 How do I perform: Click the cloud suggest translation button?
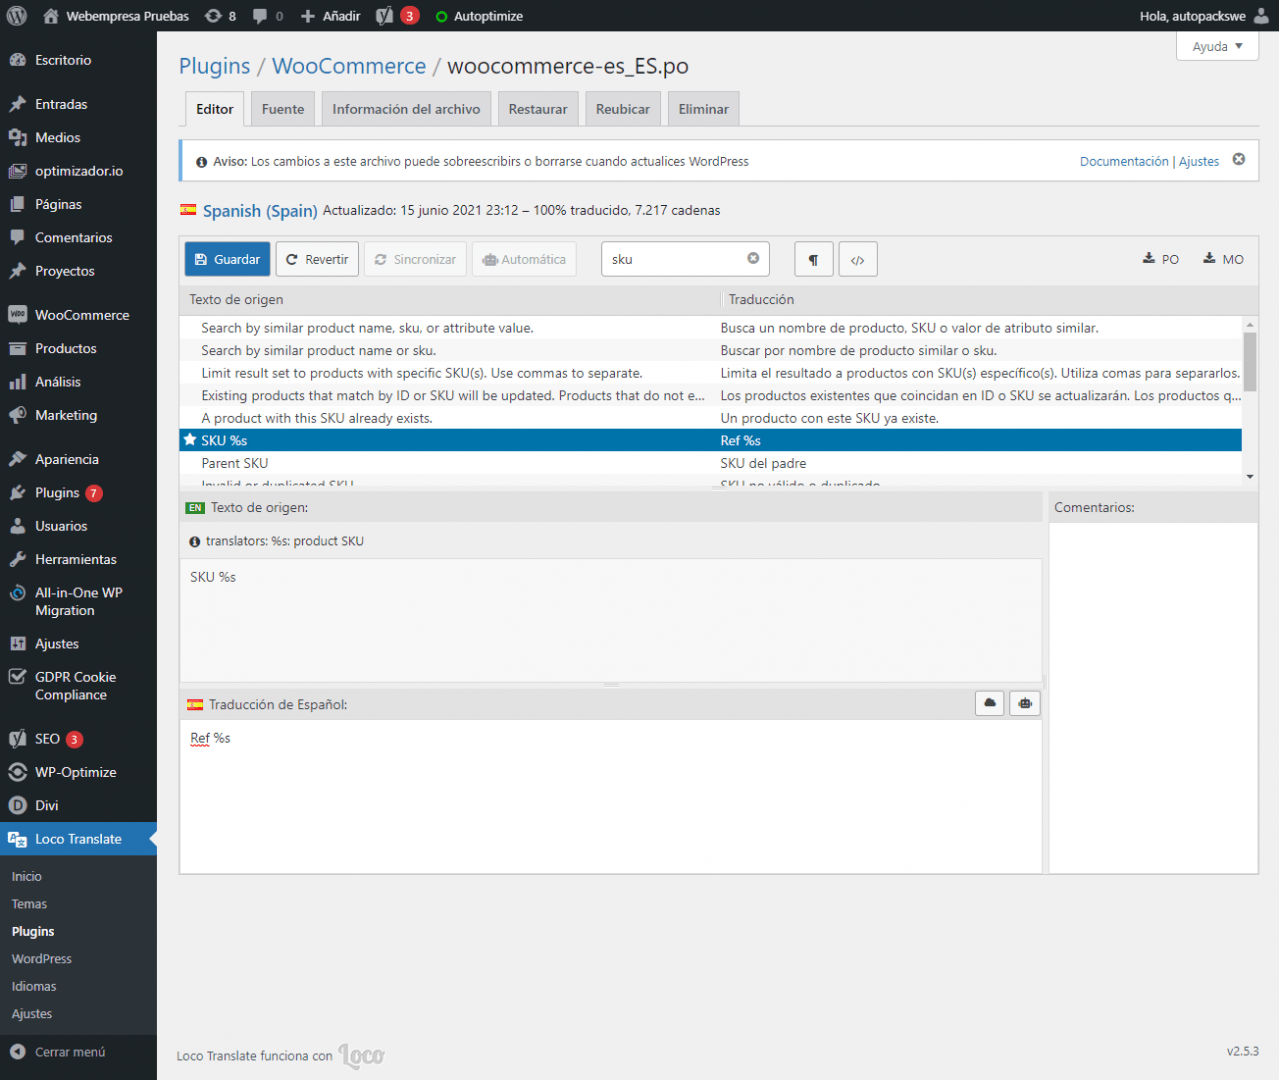990,704
